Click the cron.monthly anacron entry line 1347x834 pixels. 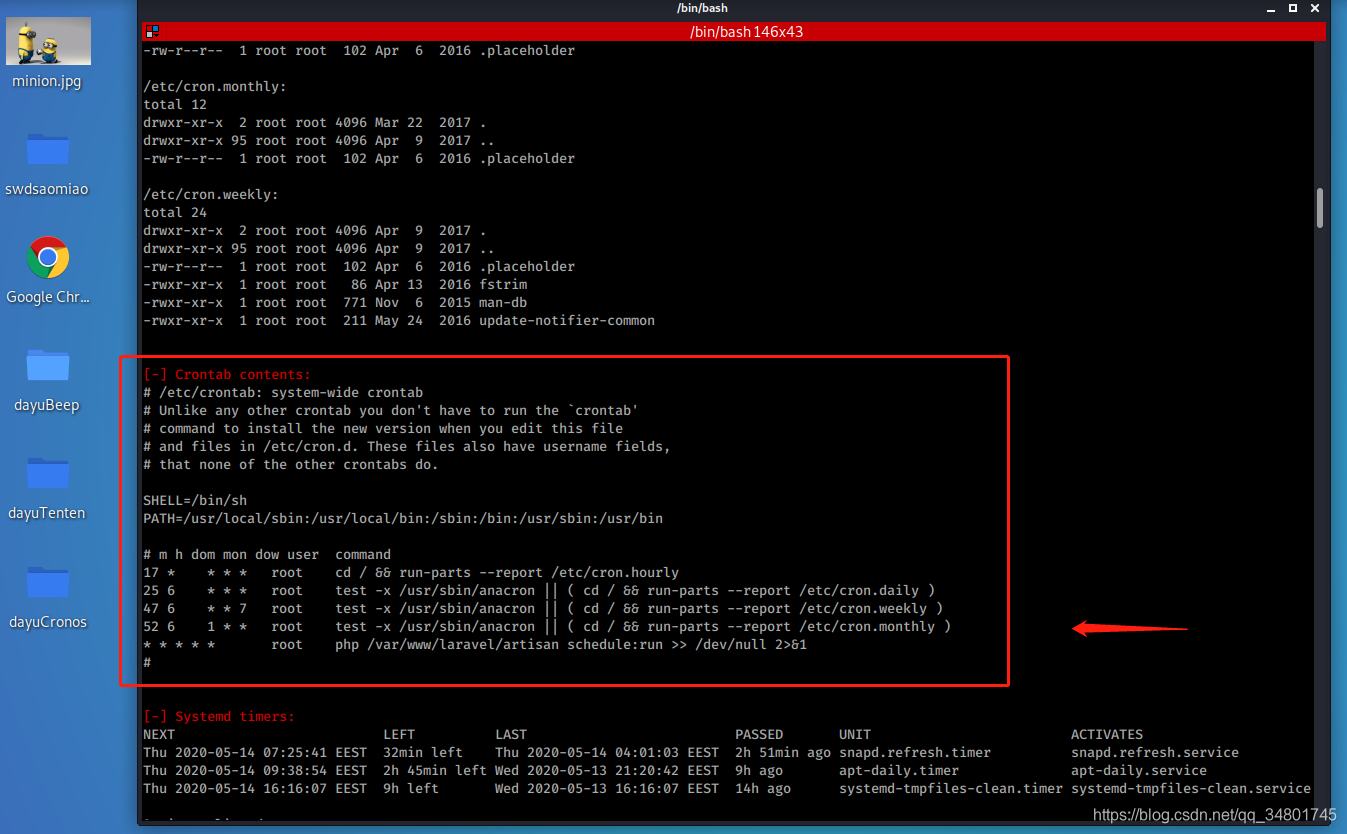(x=547, y=627)
